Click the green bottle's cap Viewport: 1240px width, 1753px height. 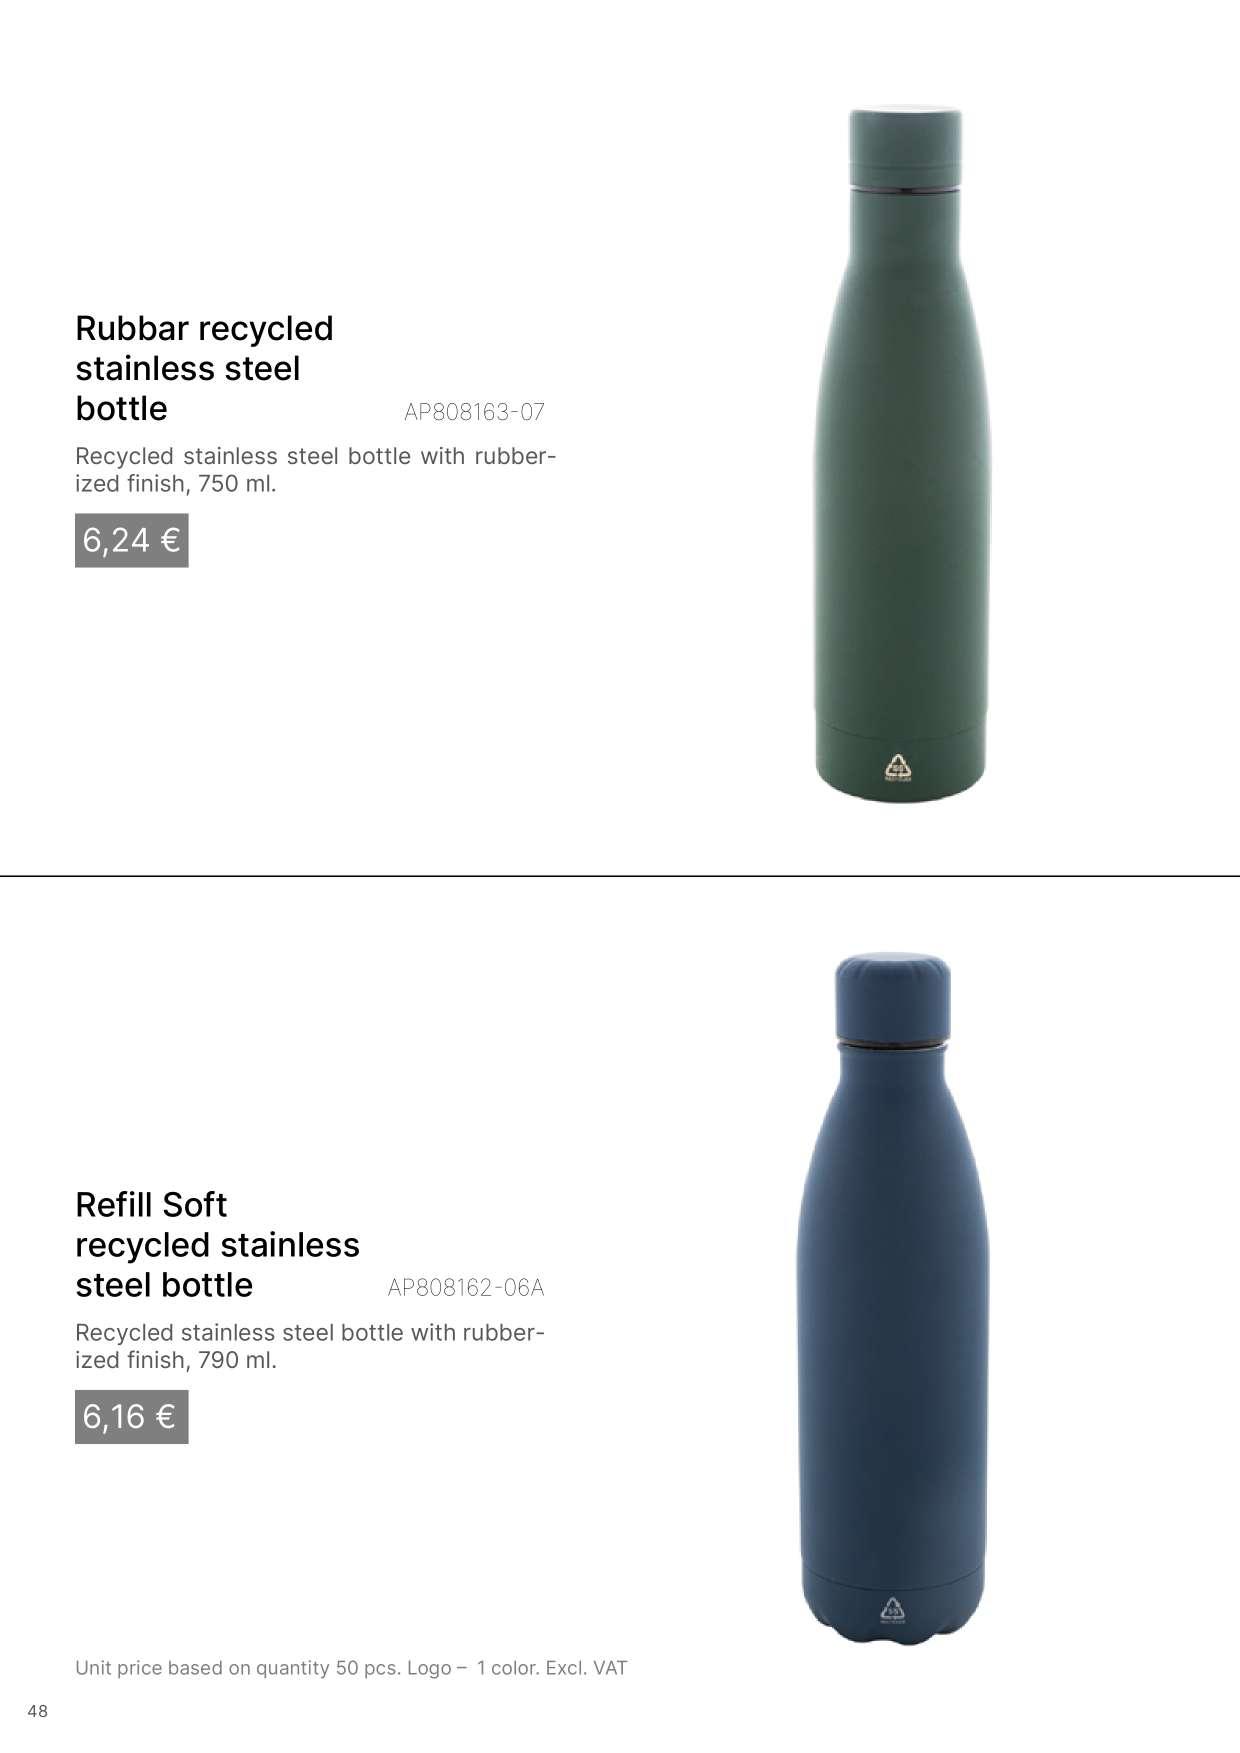point(905,146)
